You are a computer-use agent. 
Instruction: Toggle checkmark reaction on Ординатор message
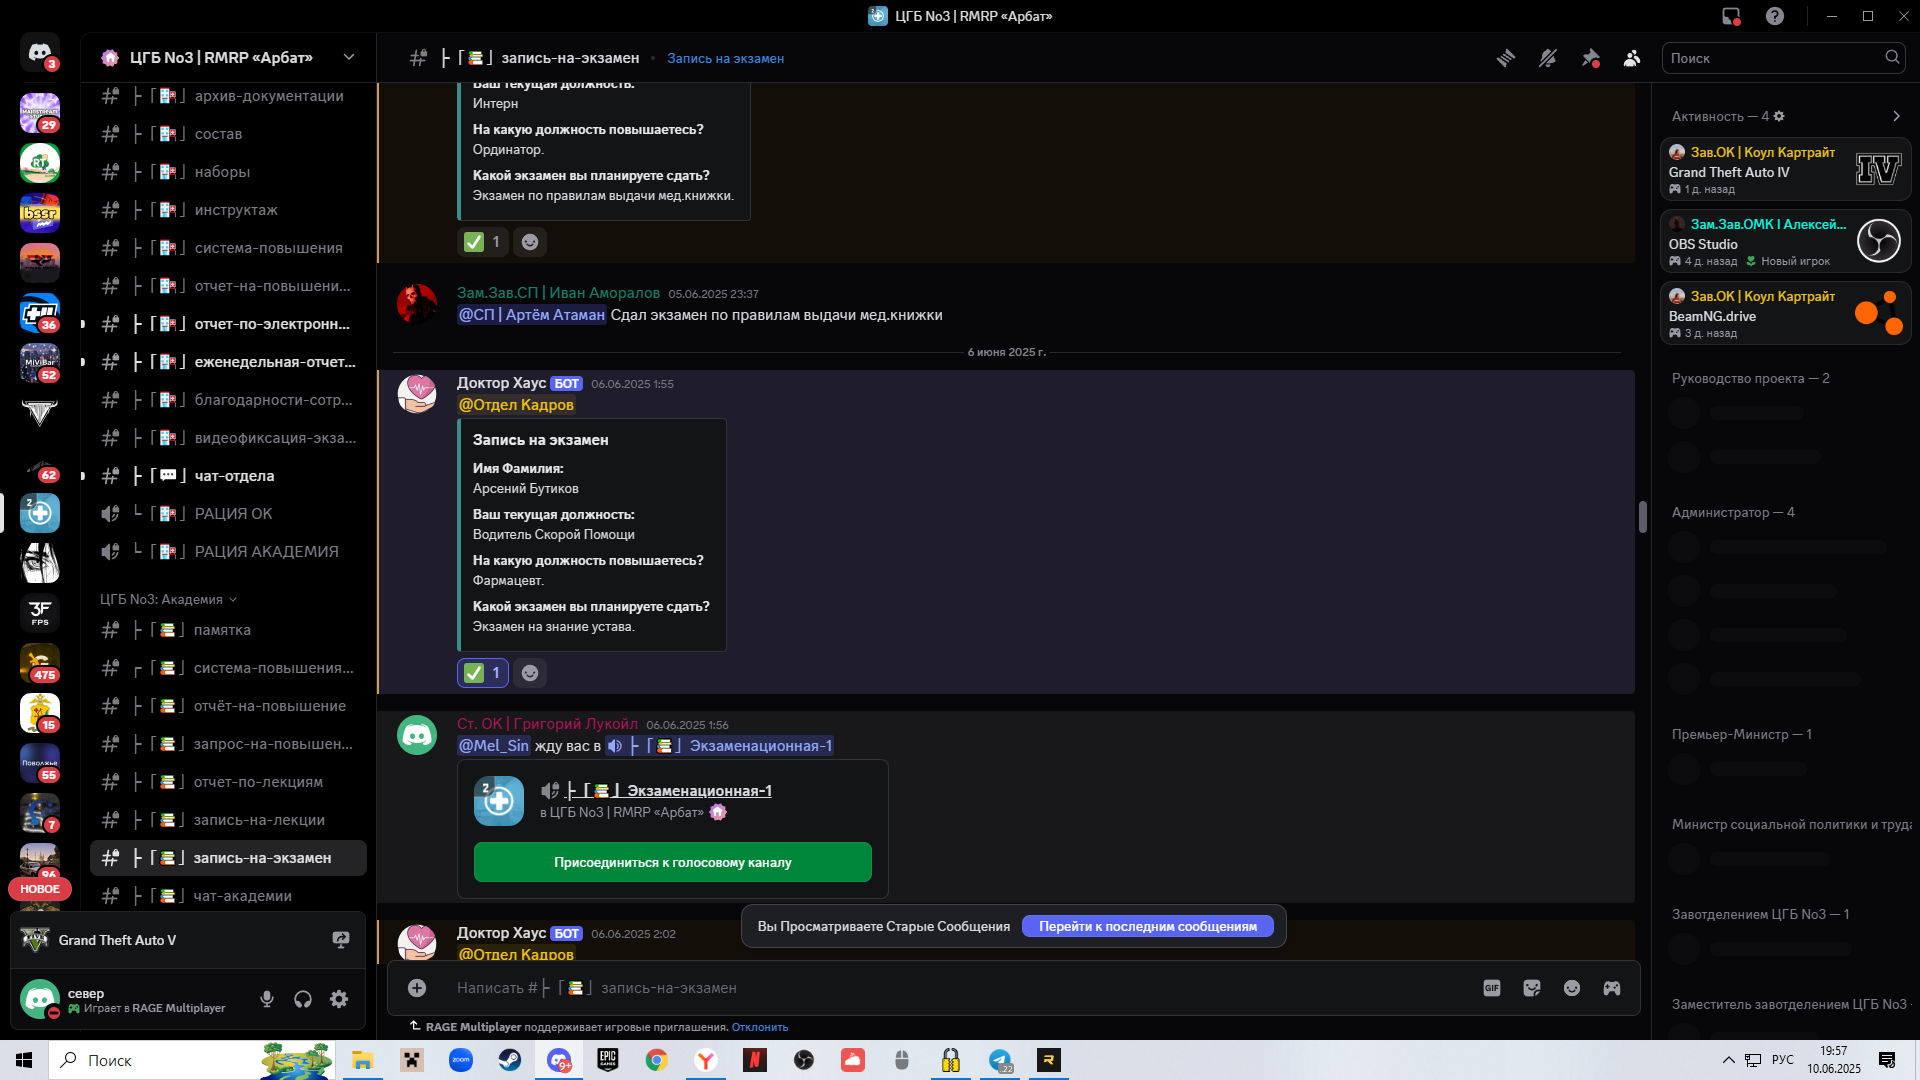[483, 242]
